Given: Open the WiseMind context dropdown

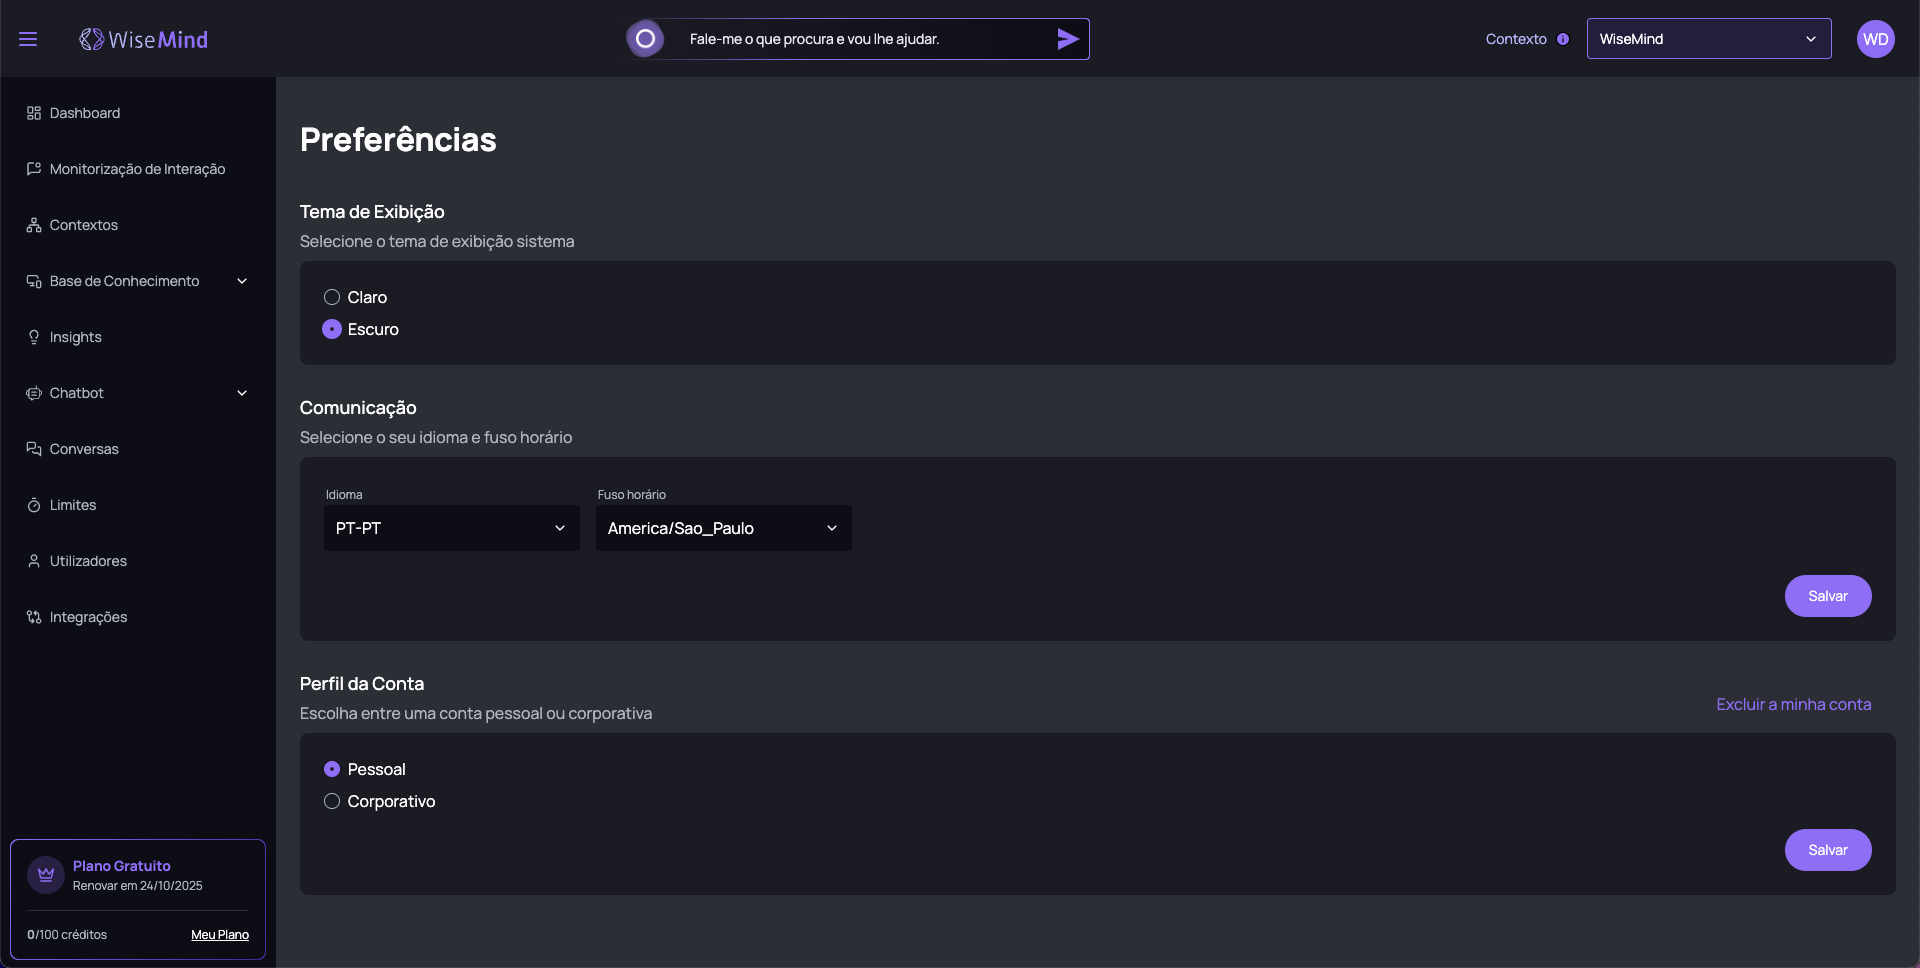Looking at the screenshot, I should point(1708,39).
